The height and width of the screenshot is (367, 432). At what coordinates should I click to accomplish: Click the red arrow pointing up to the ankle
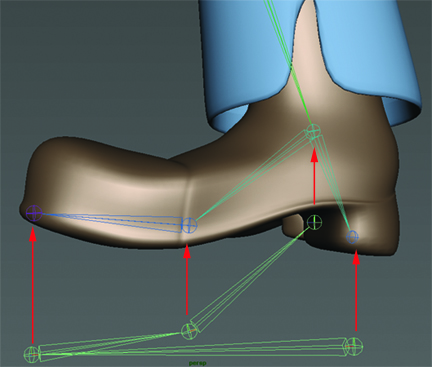coord(314,176)
